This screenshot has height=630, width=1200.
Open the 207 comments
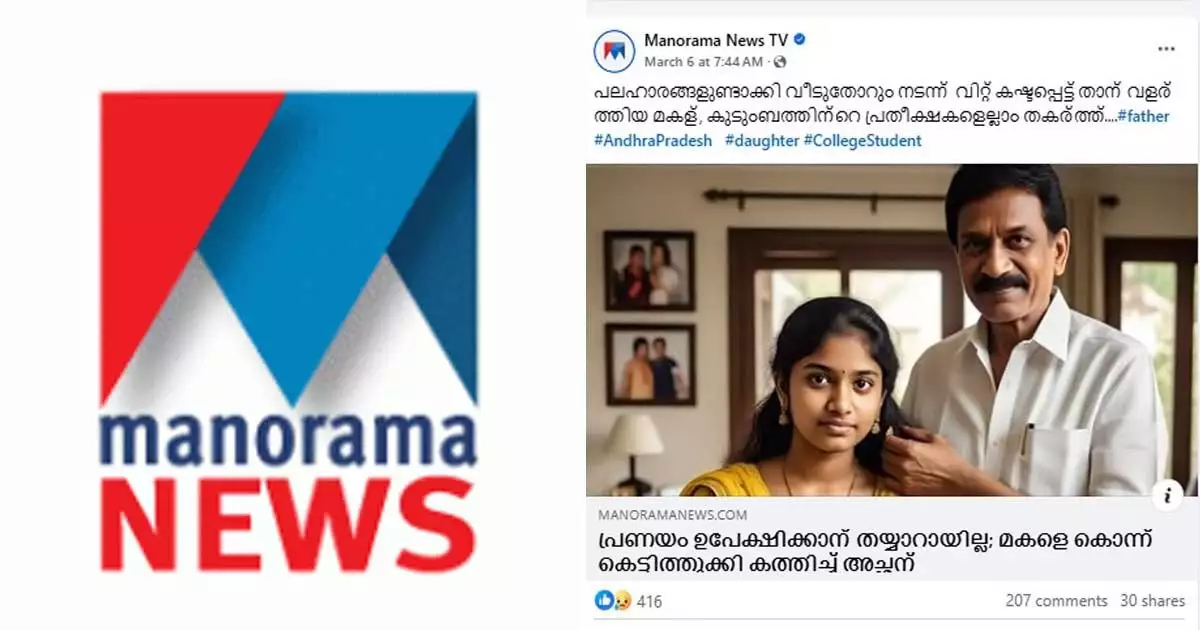pyautogui.click(x=1056, y=601)
